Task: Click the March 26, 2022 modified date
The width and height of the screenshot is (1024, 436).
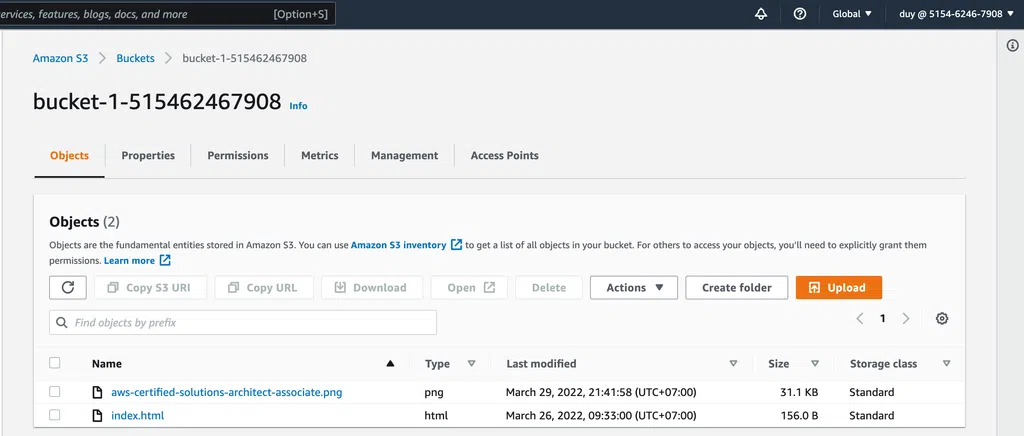Action: pos(601,415)
